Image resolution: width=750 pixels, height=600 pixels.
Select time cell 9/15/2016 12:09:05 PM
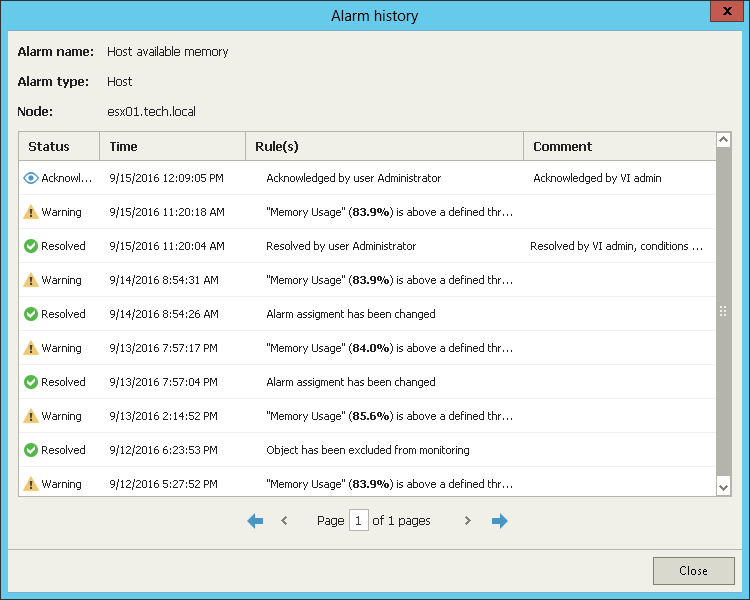click(166, 178)
